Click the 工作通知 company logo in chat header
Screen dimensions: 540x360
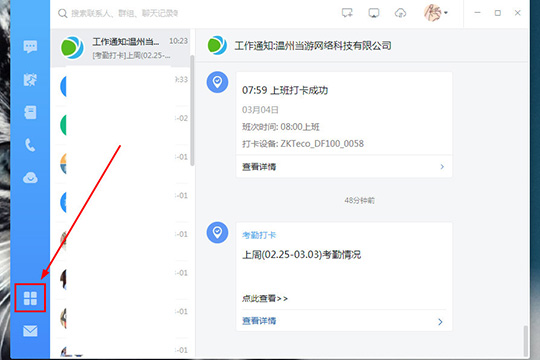pyautogui.click(x=217, y=45)
